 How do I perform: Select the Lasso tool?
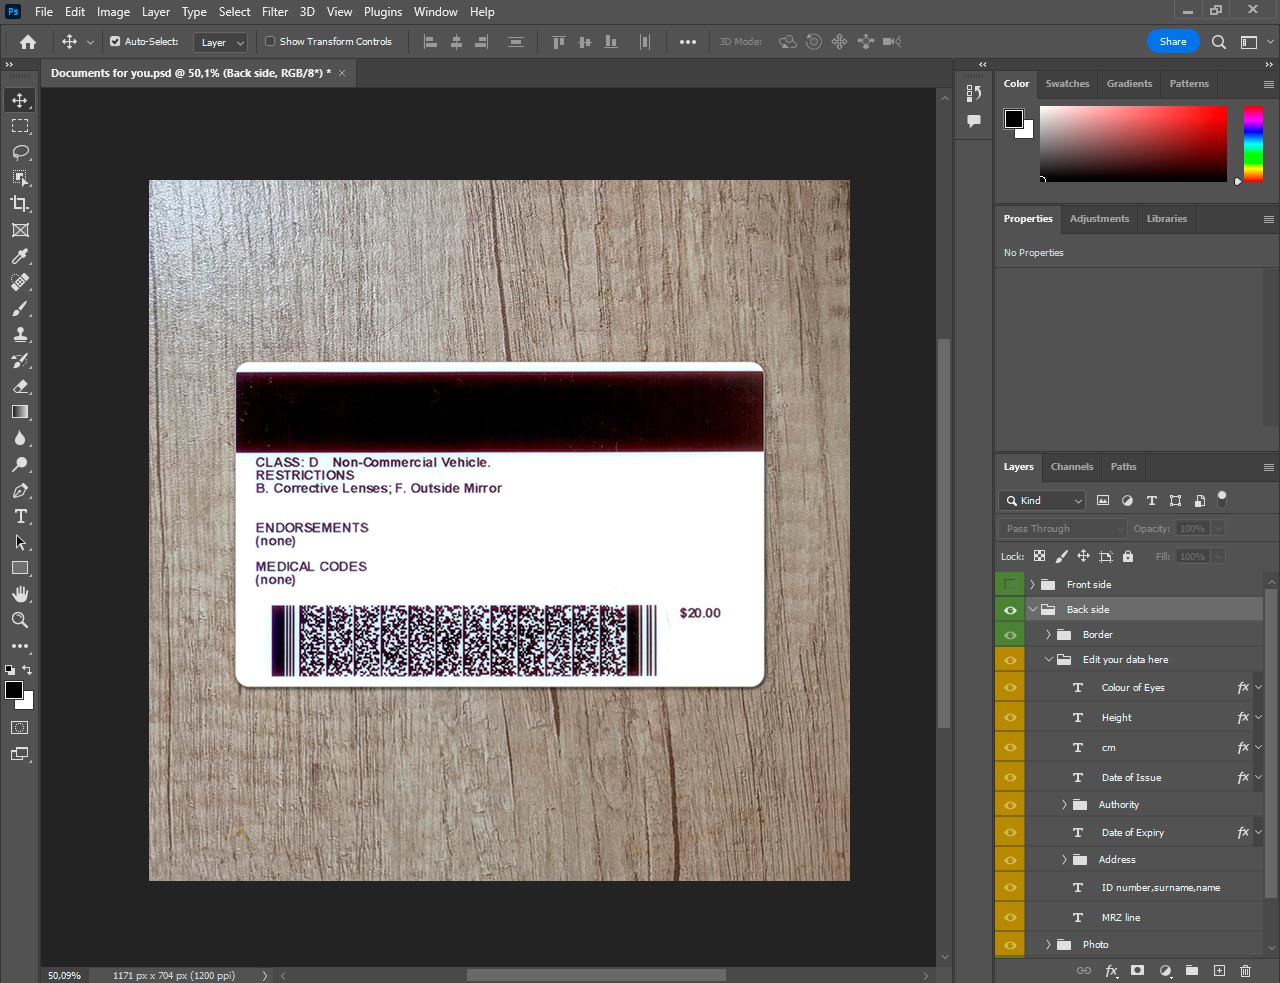(x=20, y=152)
